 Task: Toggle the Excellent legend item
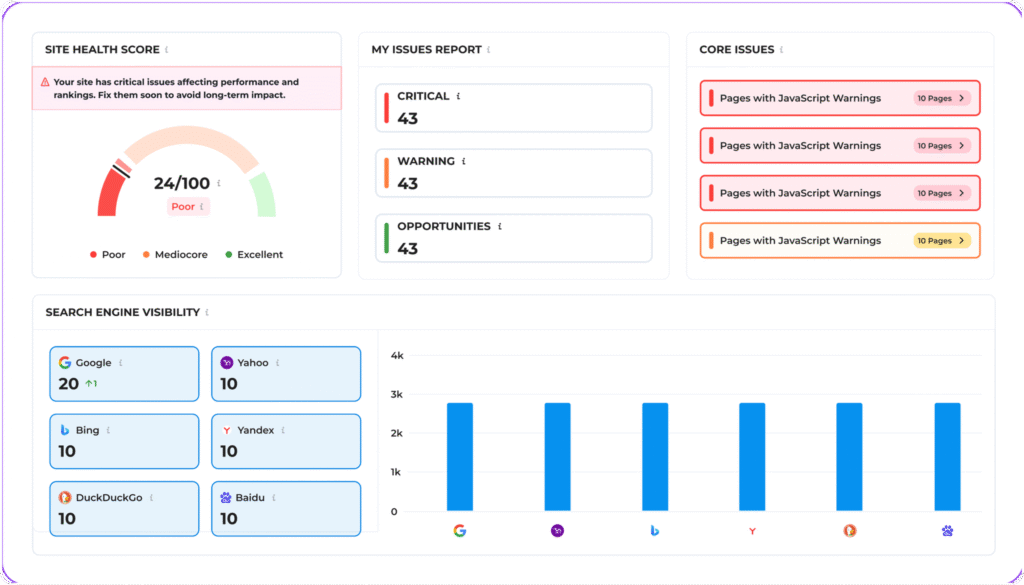254,255
